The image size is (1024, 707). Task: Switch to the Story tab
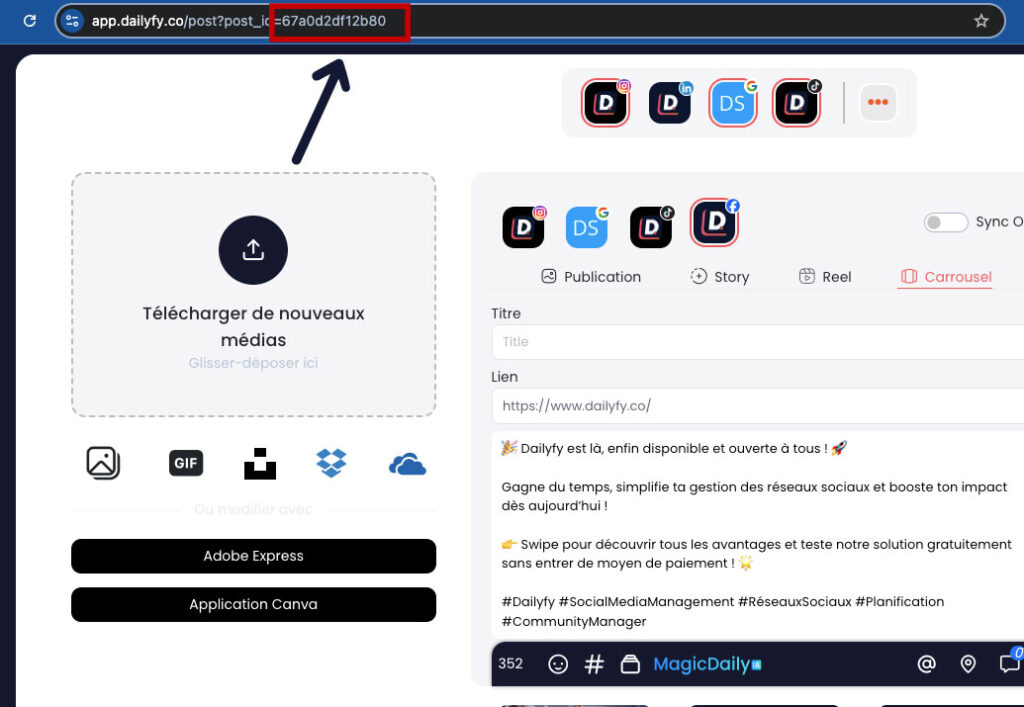(x=719, y=277)
